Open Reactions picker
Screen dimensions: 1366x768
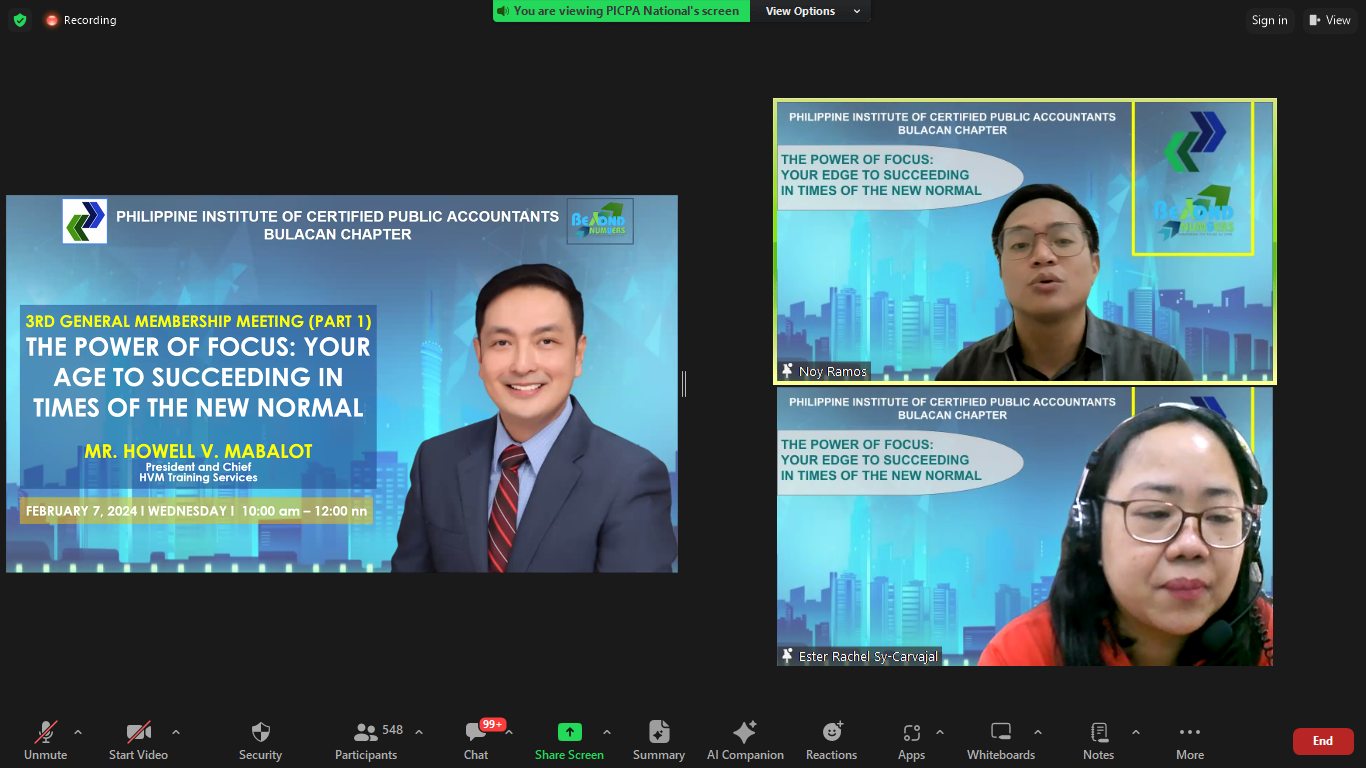(831, 741)
